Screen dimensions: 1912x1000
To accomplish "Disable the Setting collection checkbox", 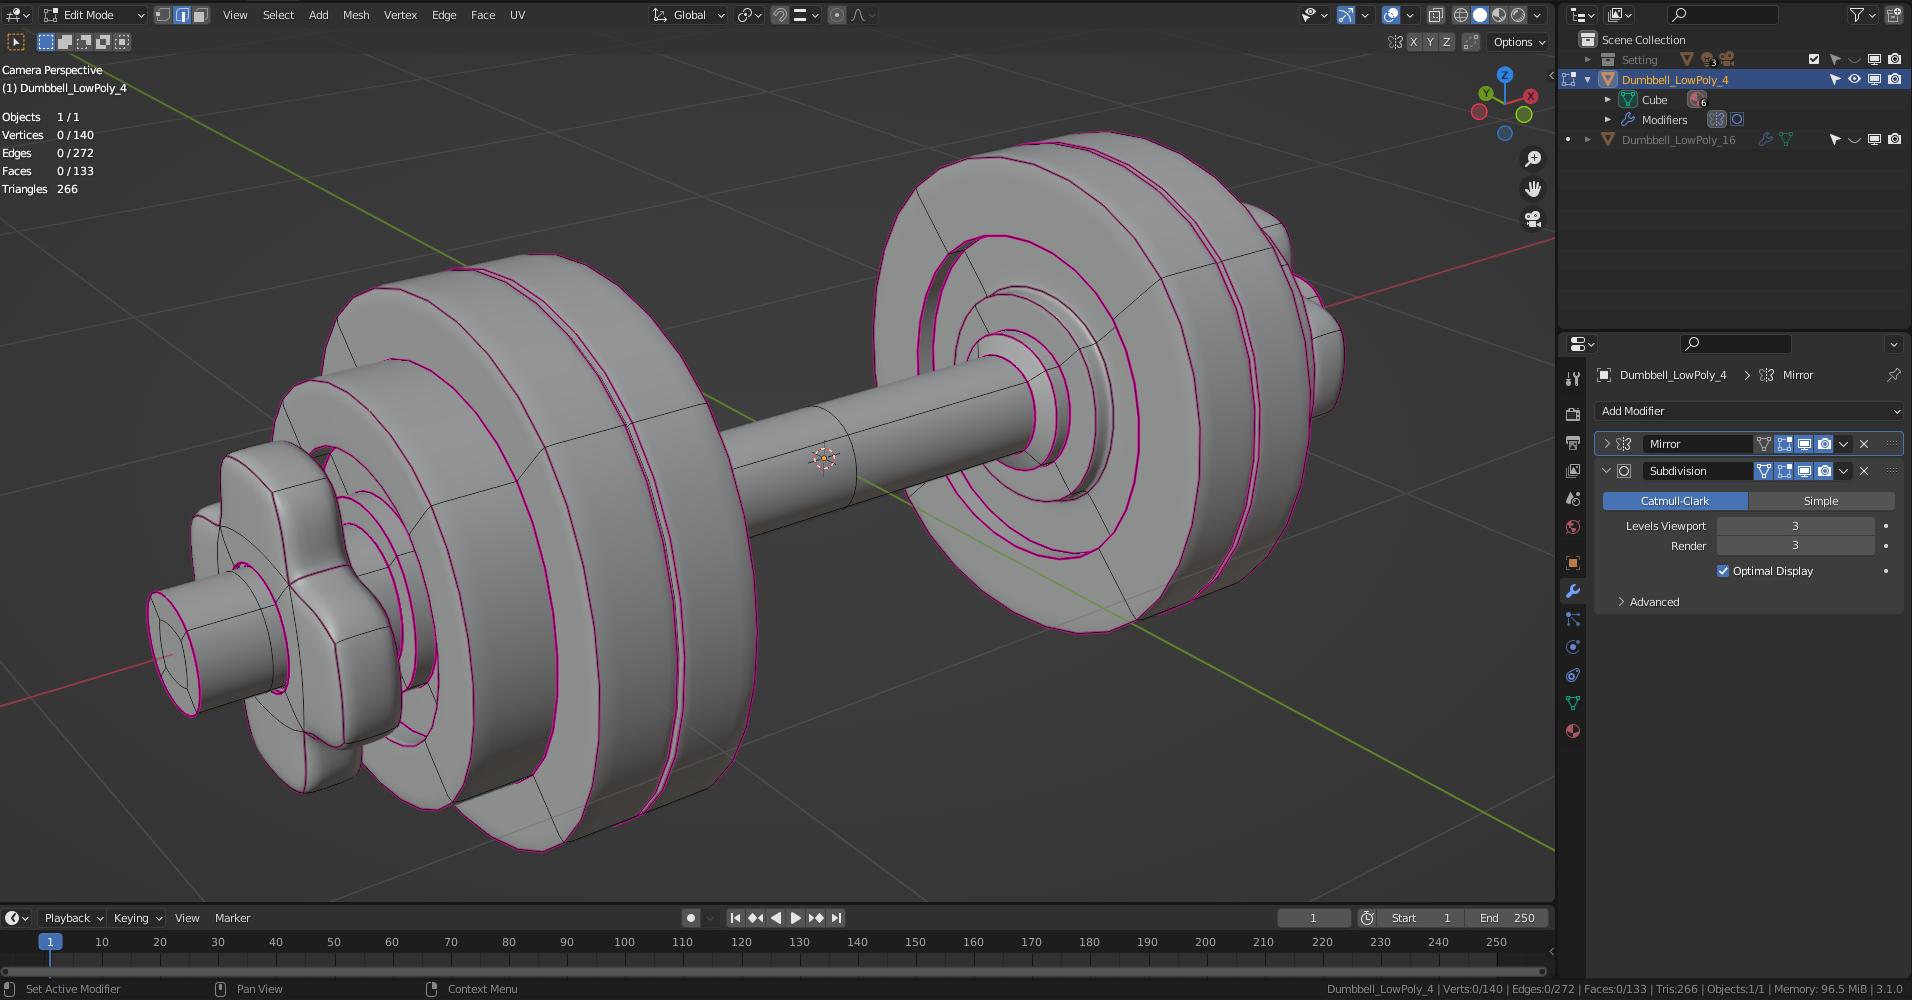I will click(1813, 59).
